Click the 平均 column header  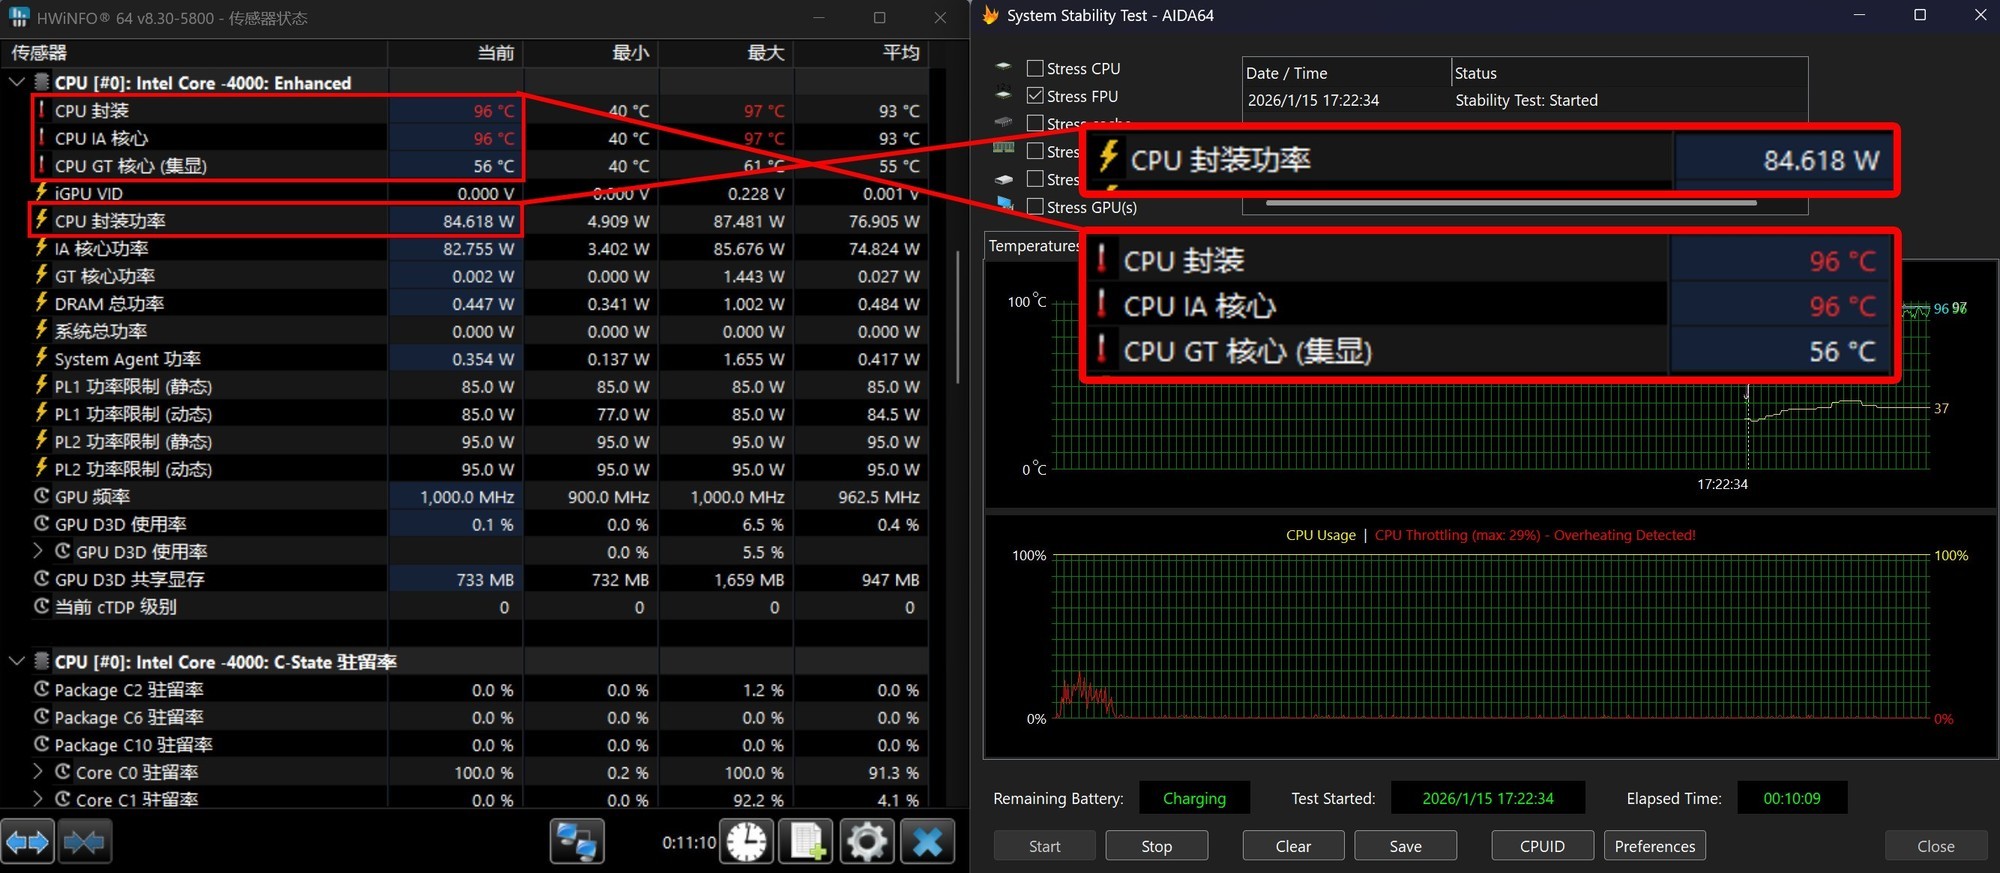pos(861,52)
